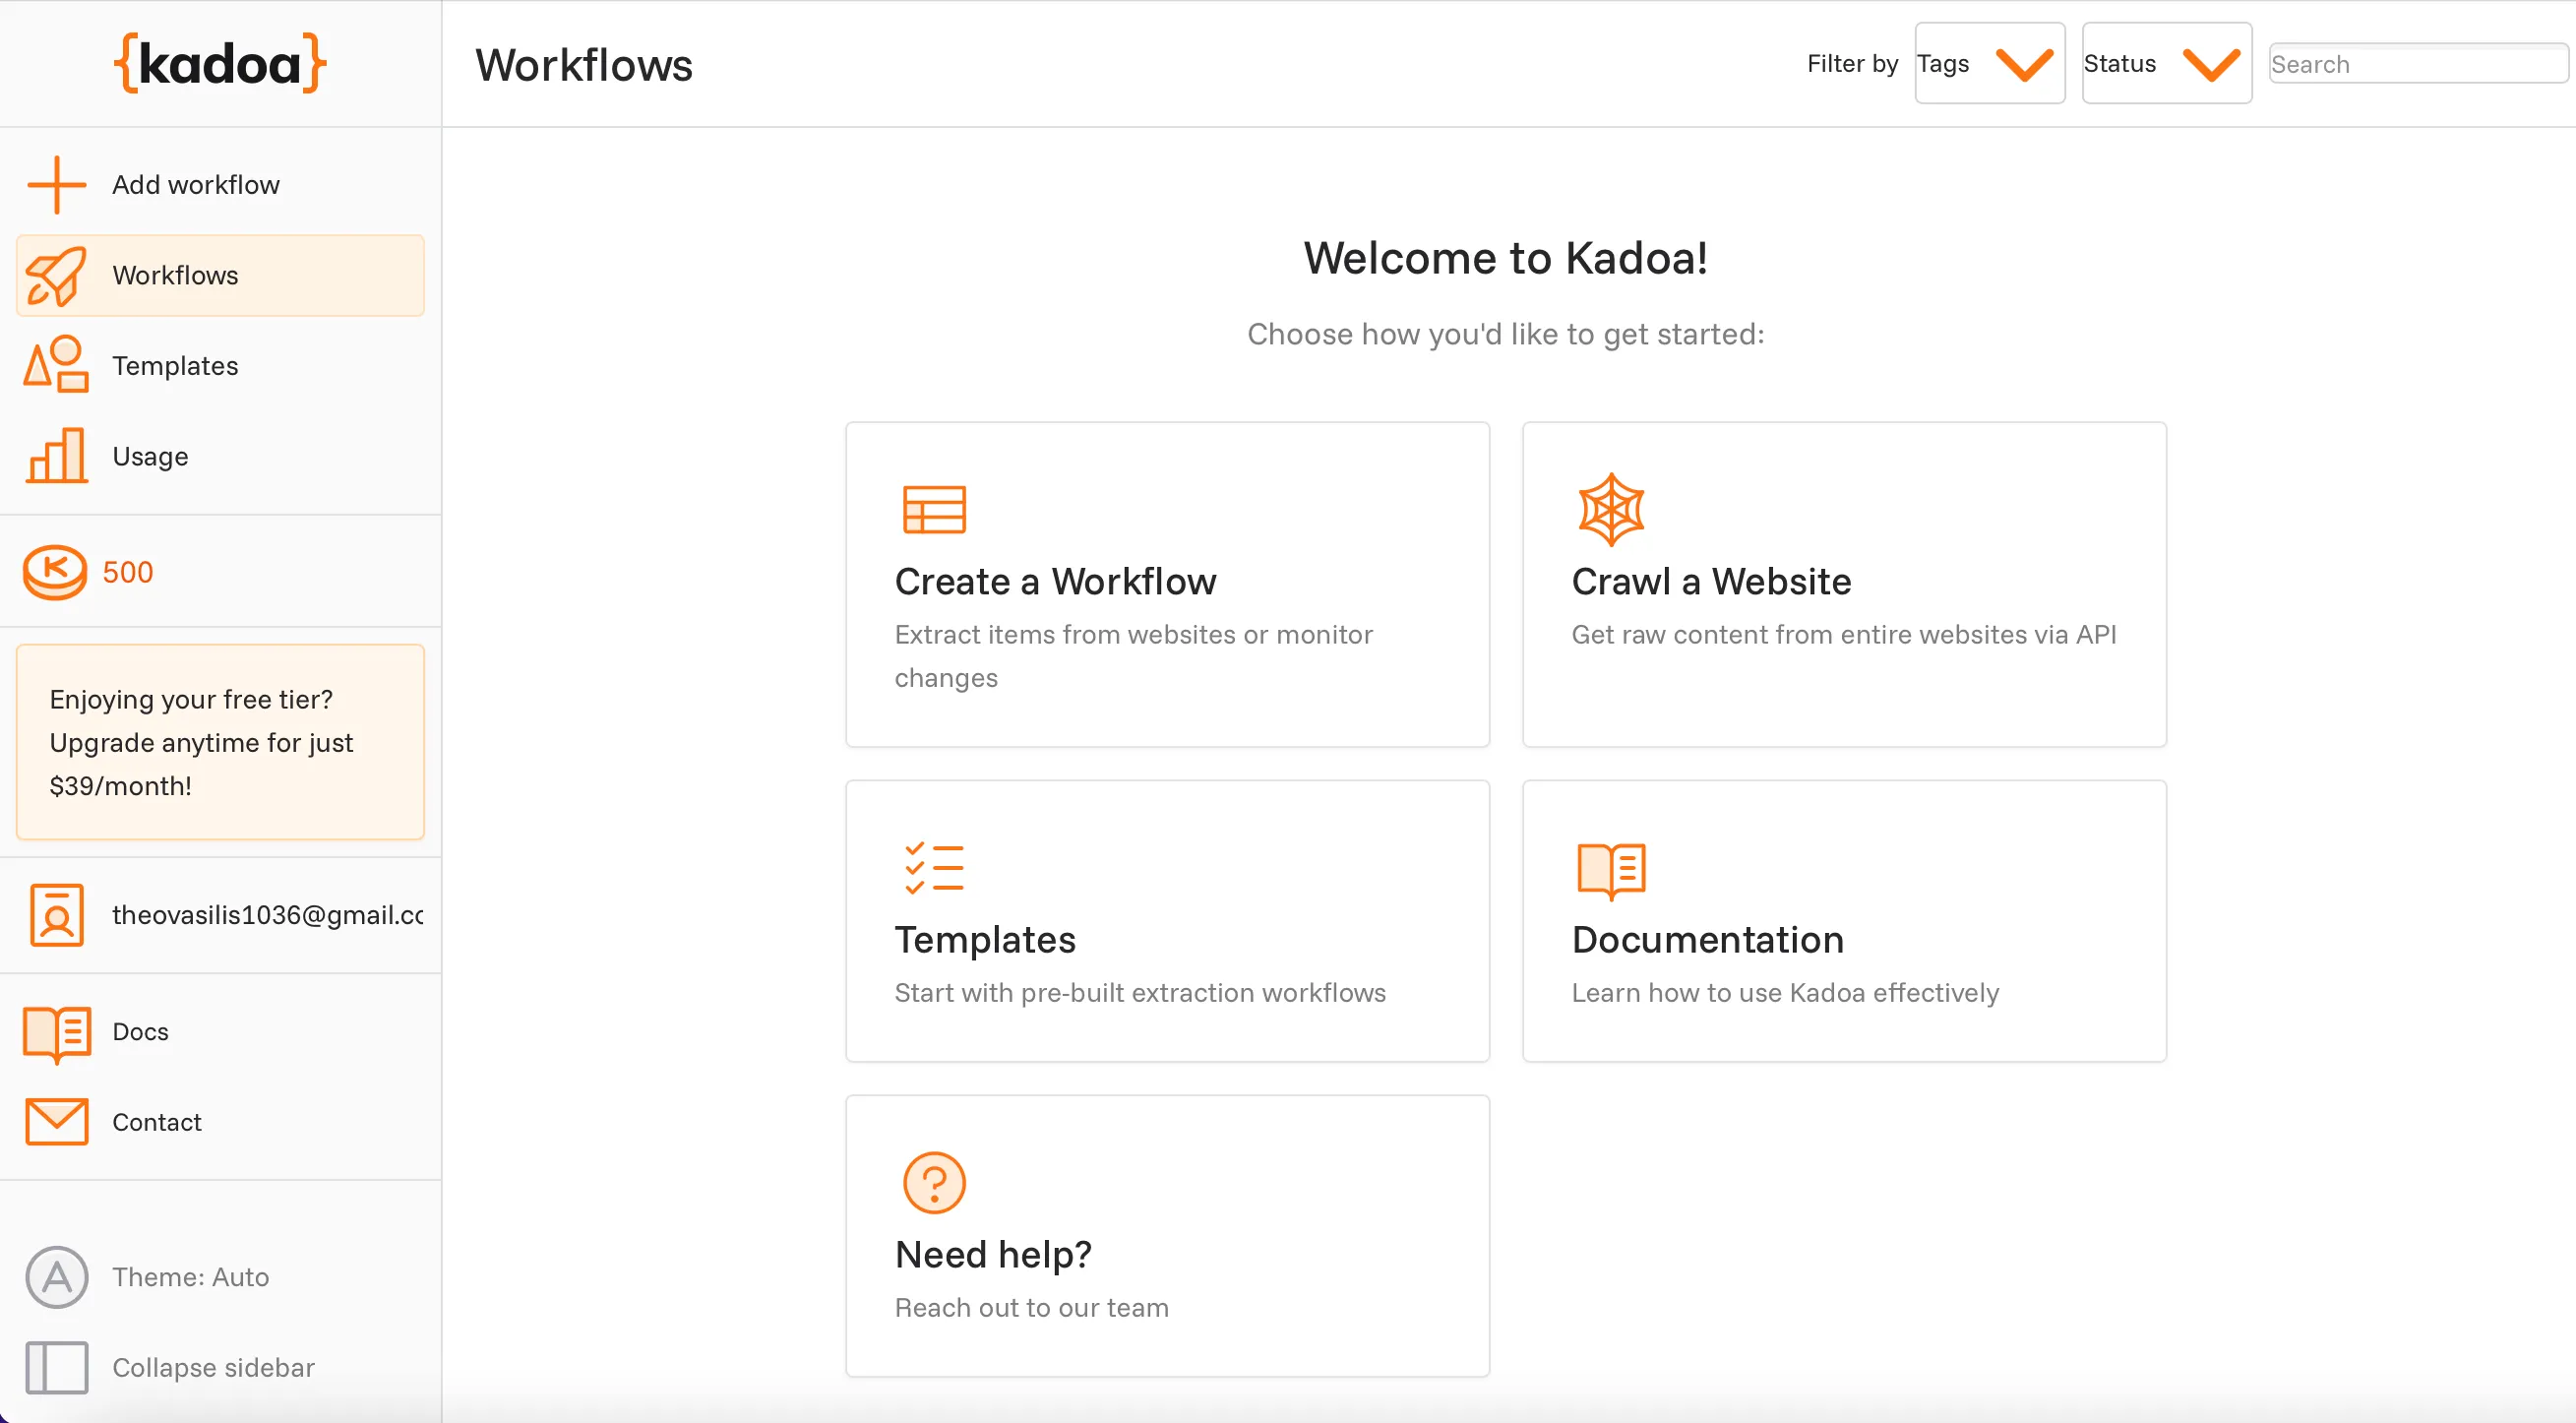The width and height of the screenshot is (2576, 1423).
Task: Open the Templates card heading
Action: pos(984,939)
